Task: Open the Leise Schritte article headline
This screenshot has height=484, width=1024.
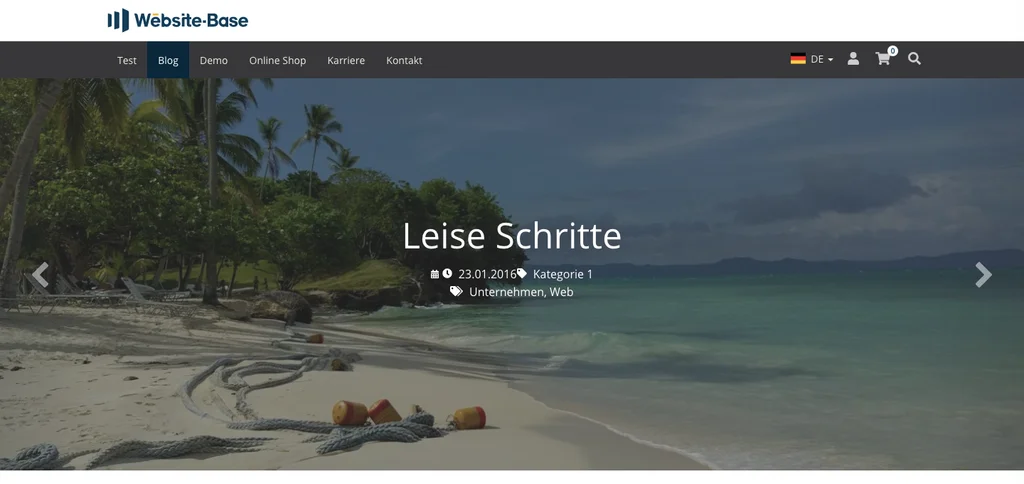Action: click(x=511, y=236)
